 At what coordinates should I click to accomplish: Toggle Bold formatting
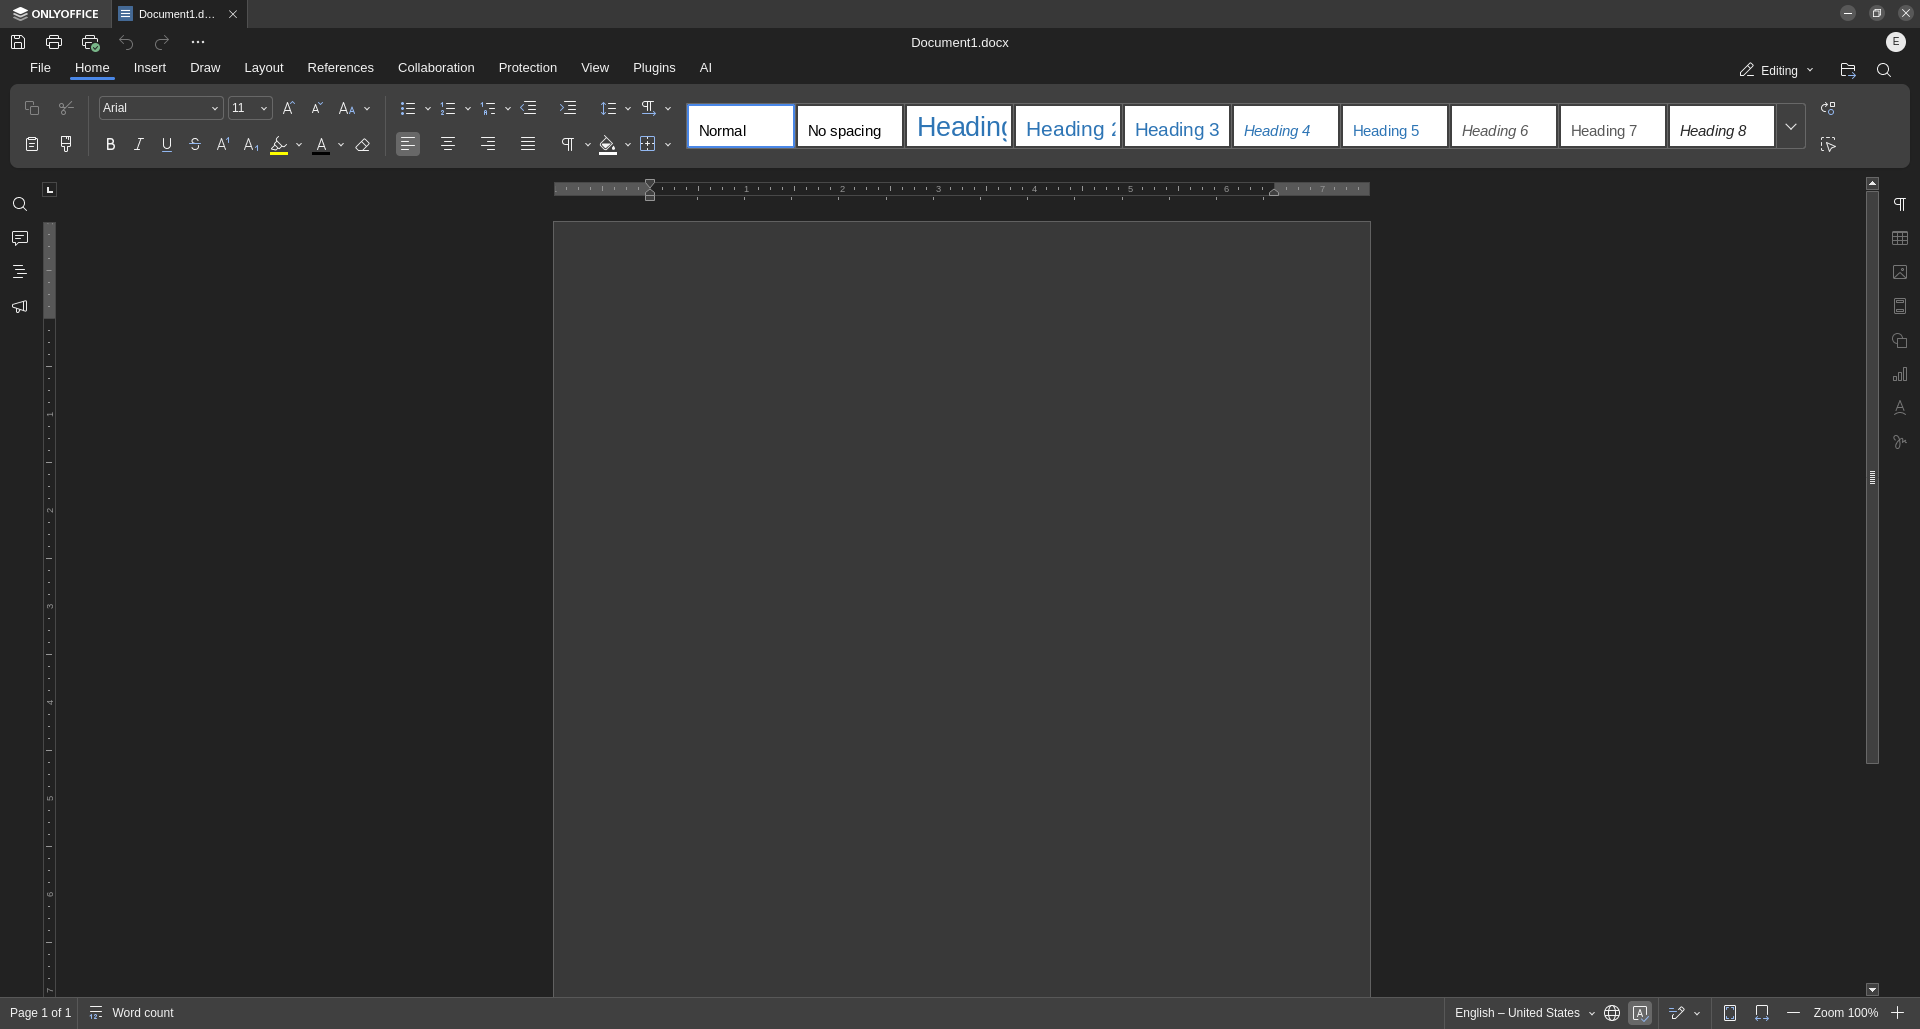pyautogui.click(x=110, y=145)
